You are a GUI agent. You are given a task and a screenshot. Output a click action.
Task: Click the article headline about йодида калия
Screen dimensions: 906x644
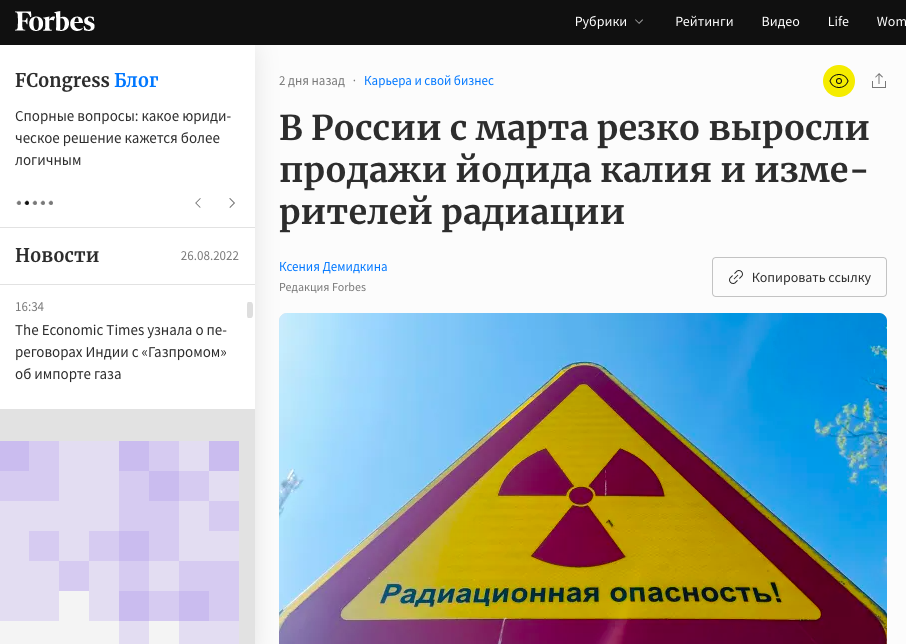pyautogui.click(x=574, y=170)
